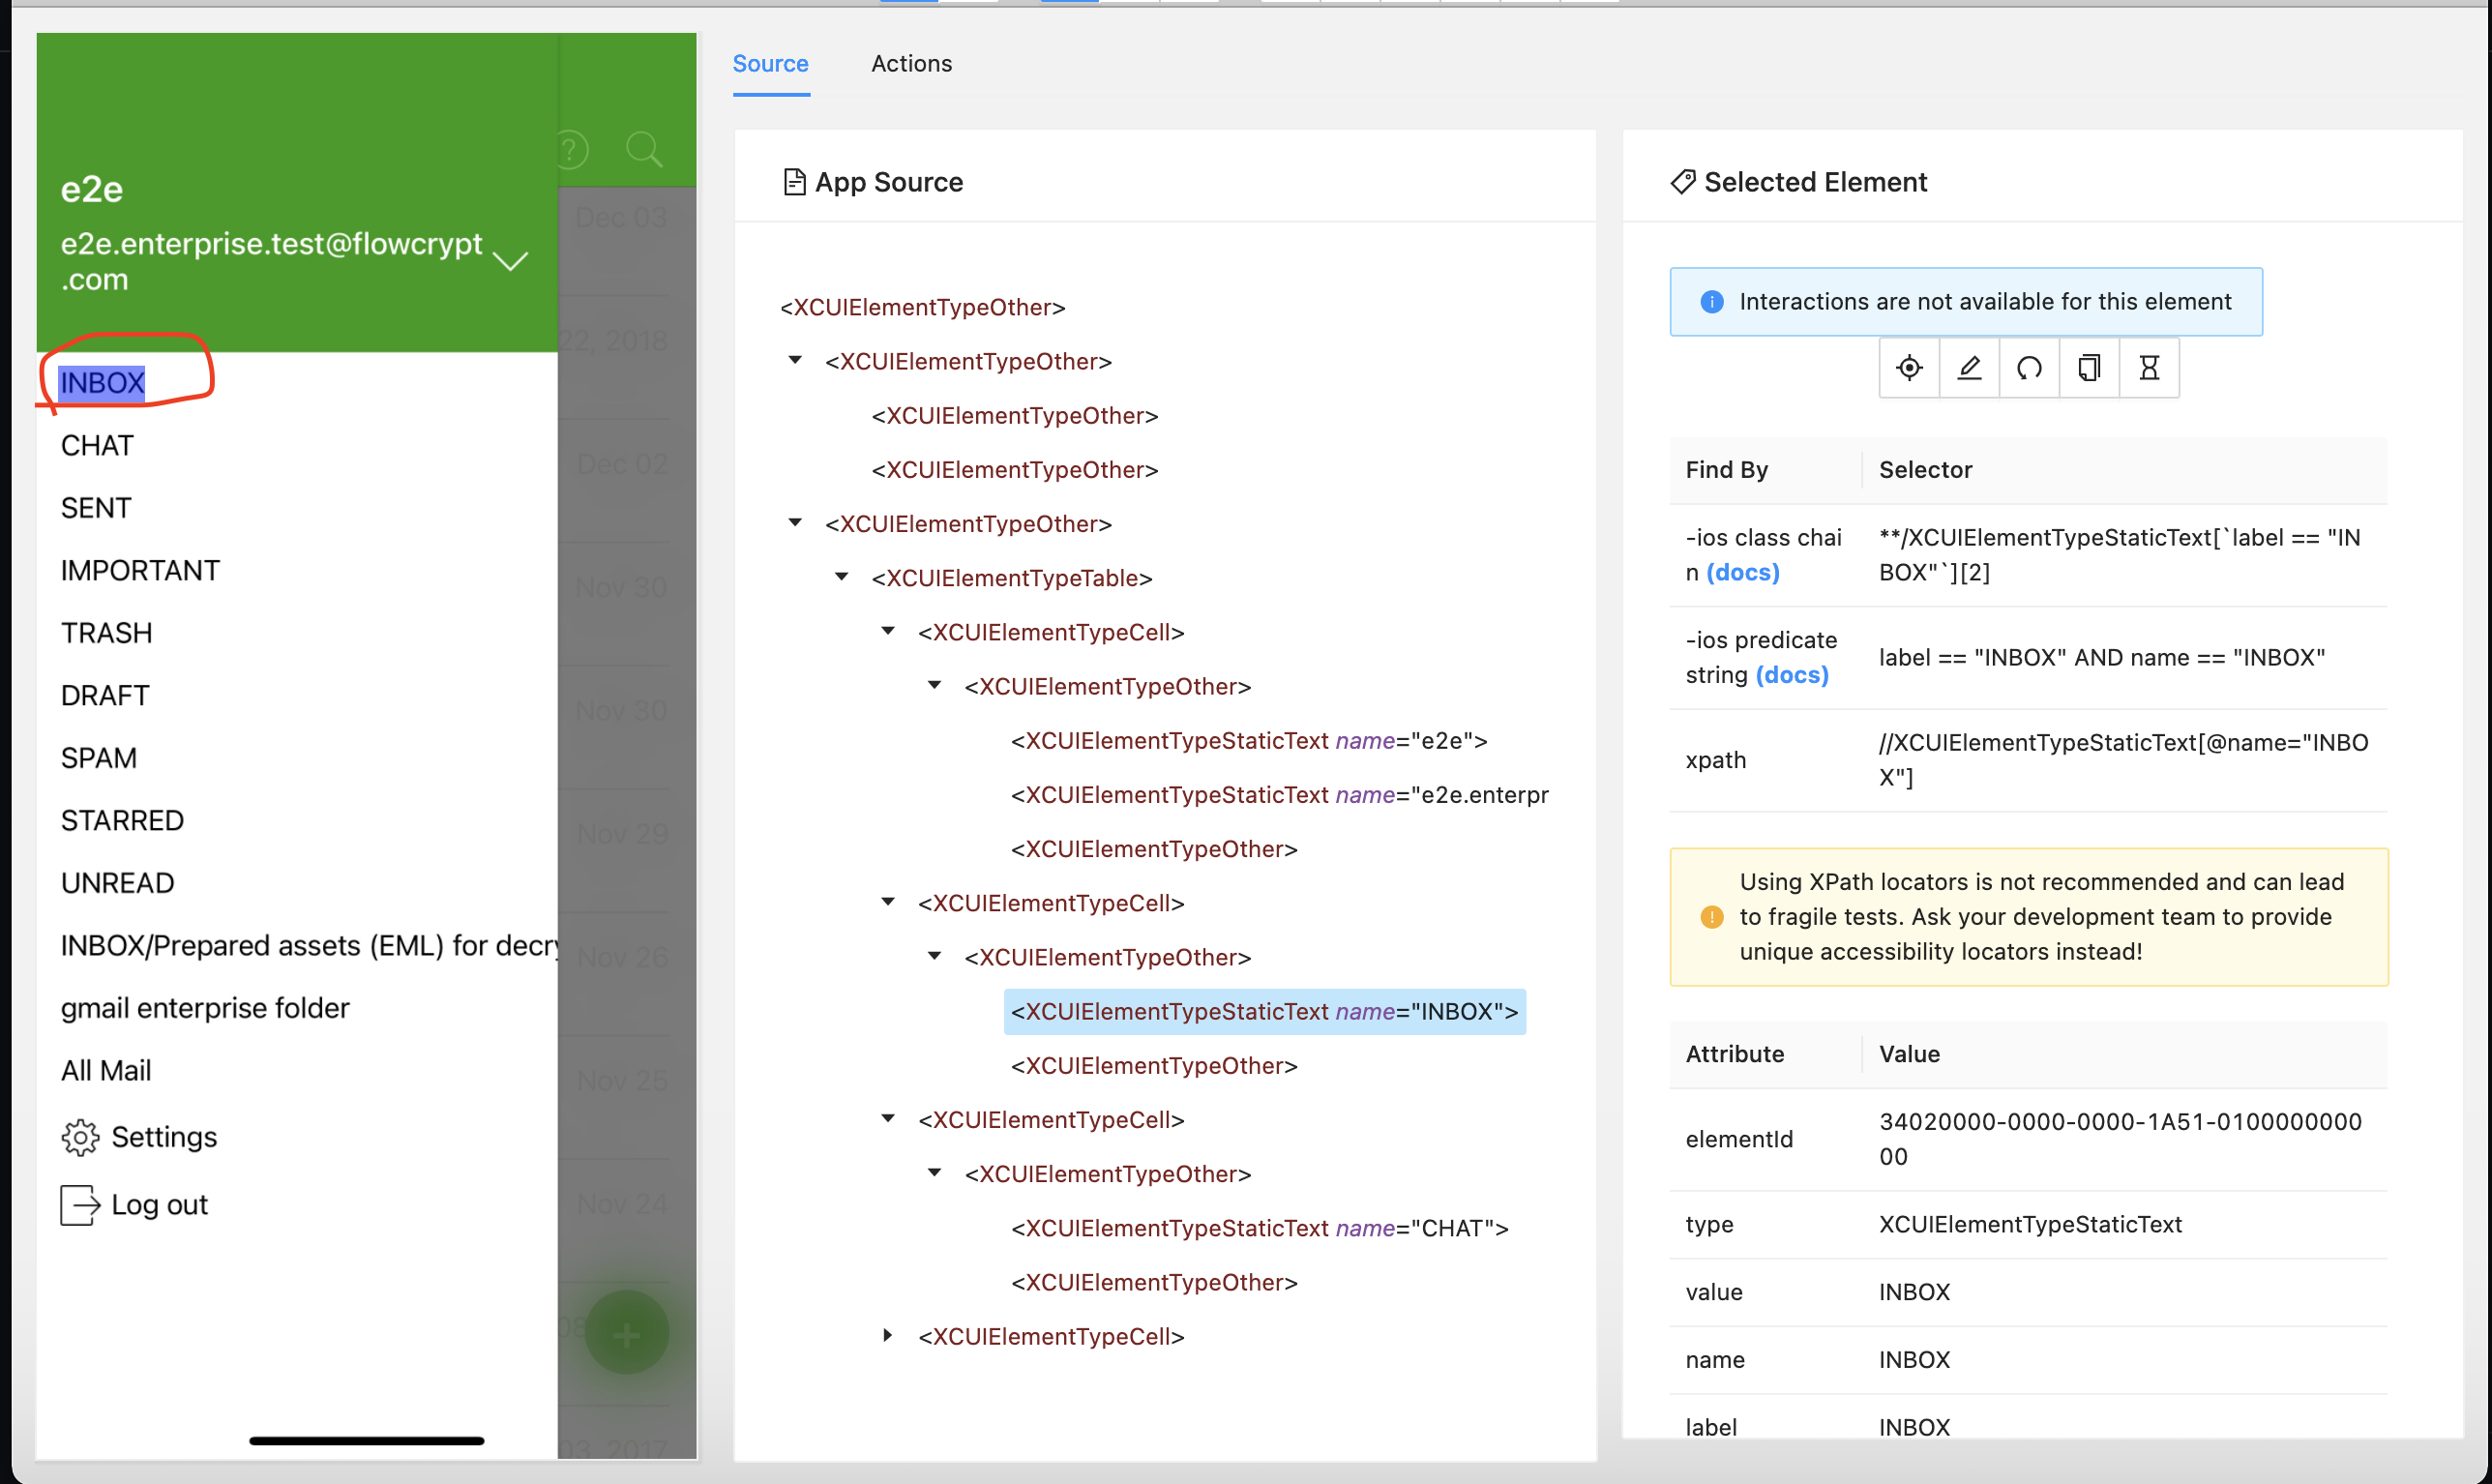Click the Settings gear icon
The height and width of the screenshot is (1484, 2492).
pyautogui.click(x=80, y=1137)
